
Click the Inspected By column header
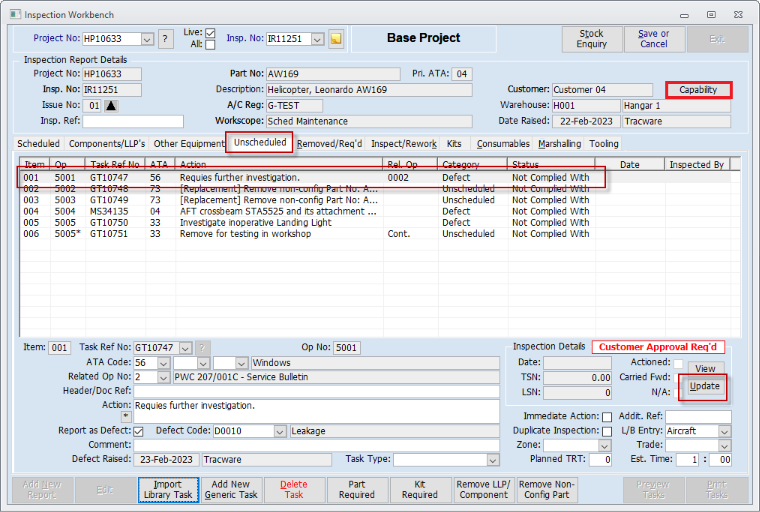697,164
